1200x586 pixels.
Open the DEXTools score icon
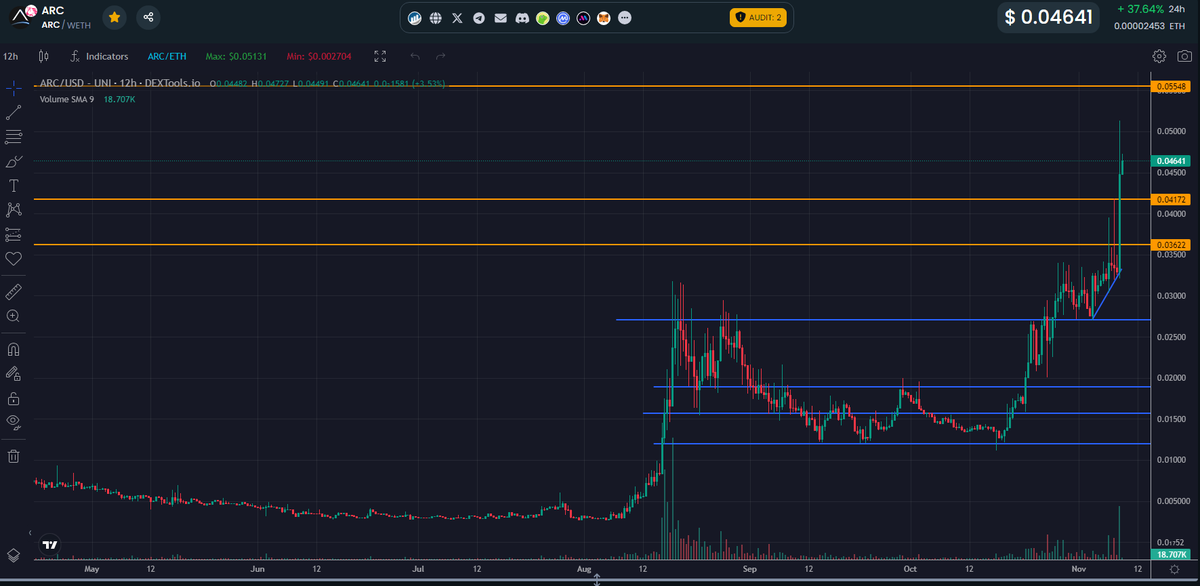(415, 18)
